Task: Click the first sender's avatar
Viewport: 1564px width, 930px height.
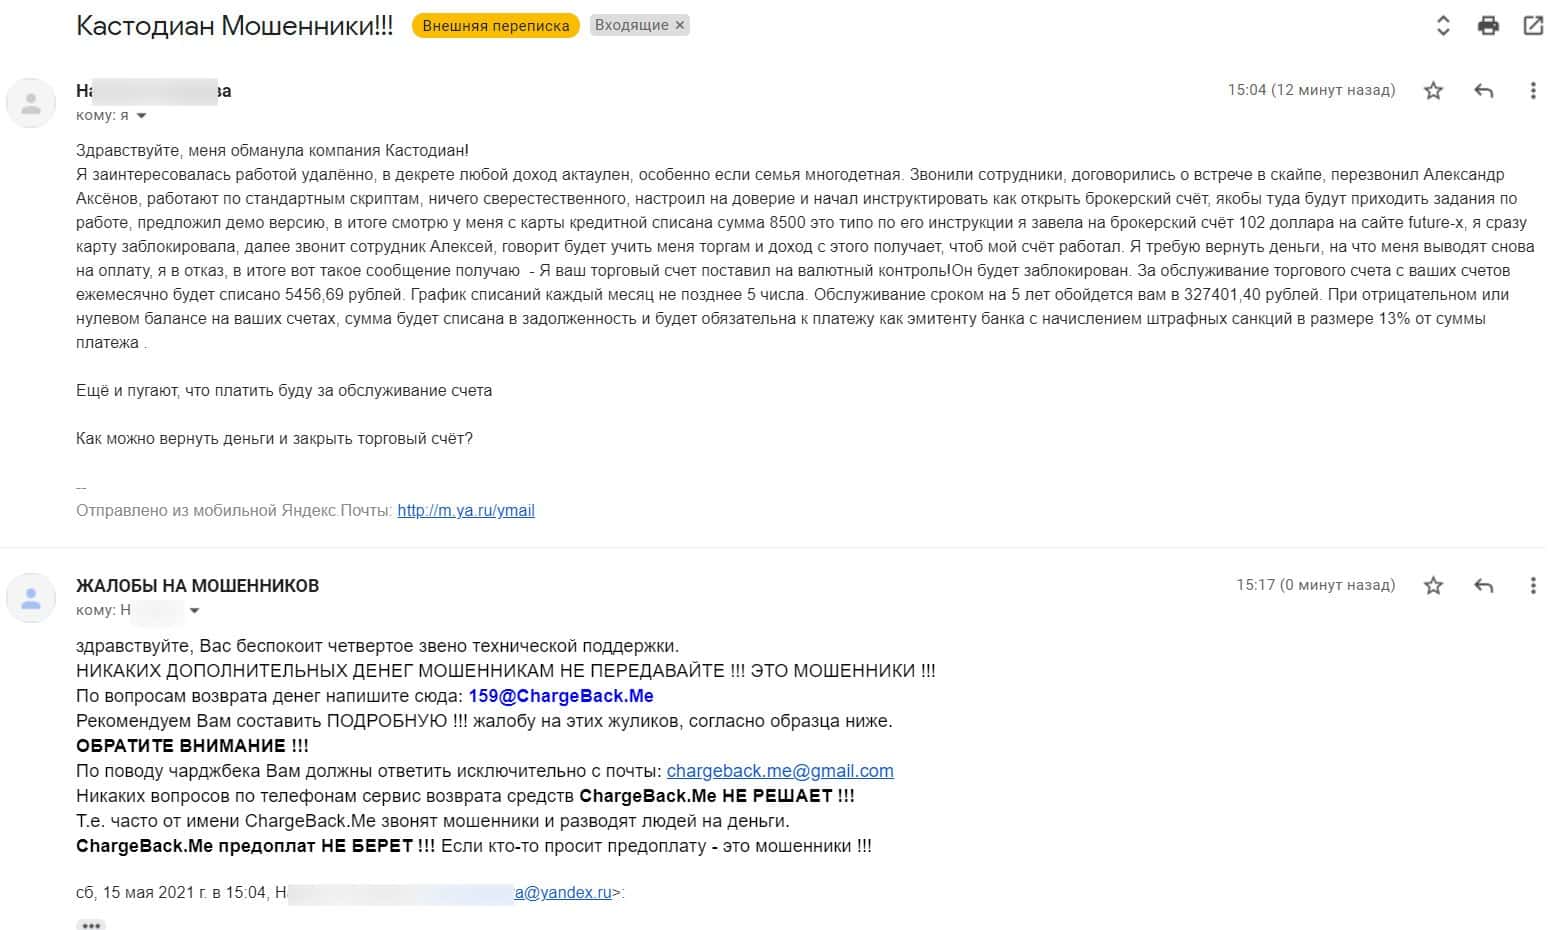Action: [x=31, y=102]
